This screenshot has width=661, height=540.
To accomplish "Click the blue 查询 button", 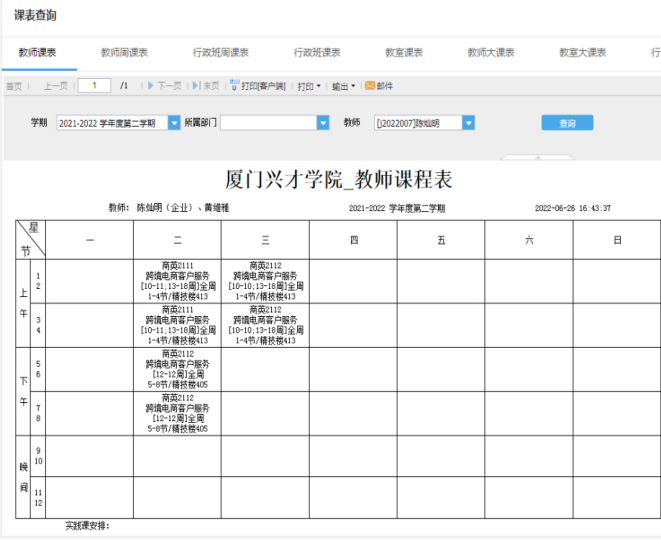I will point(567,123).
